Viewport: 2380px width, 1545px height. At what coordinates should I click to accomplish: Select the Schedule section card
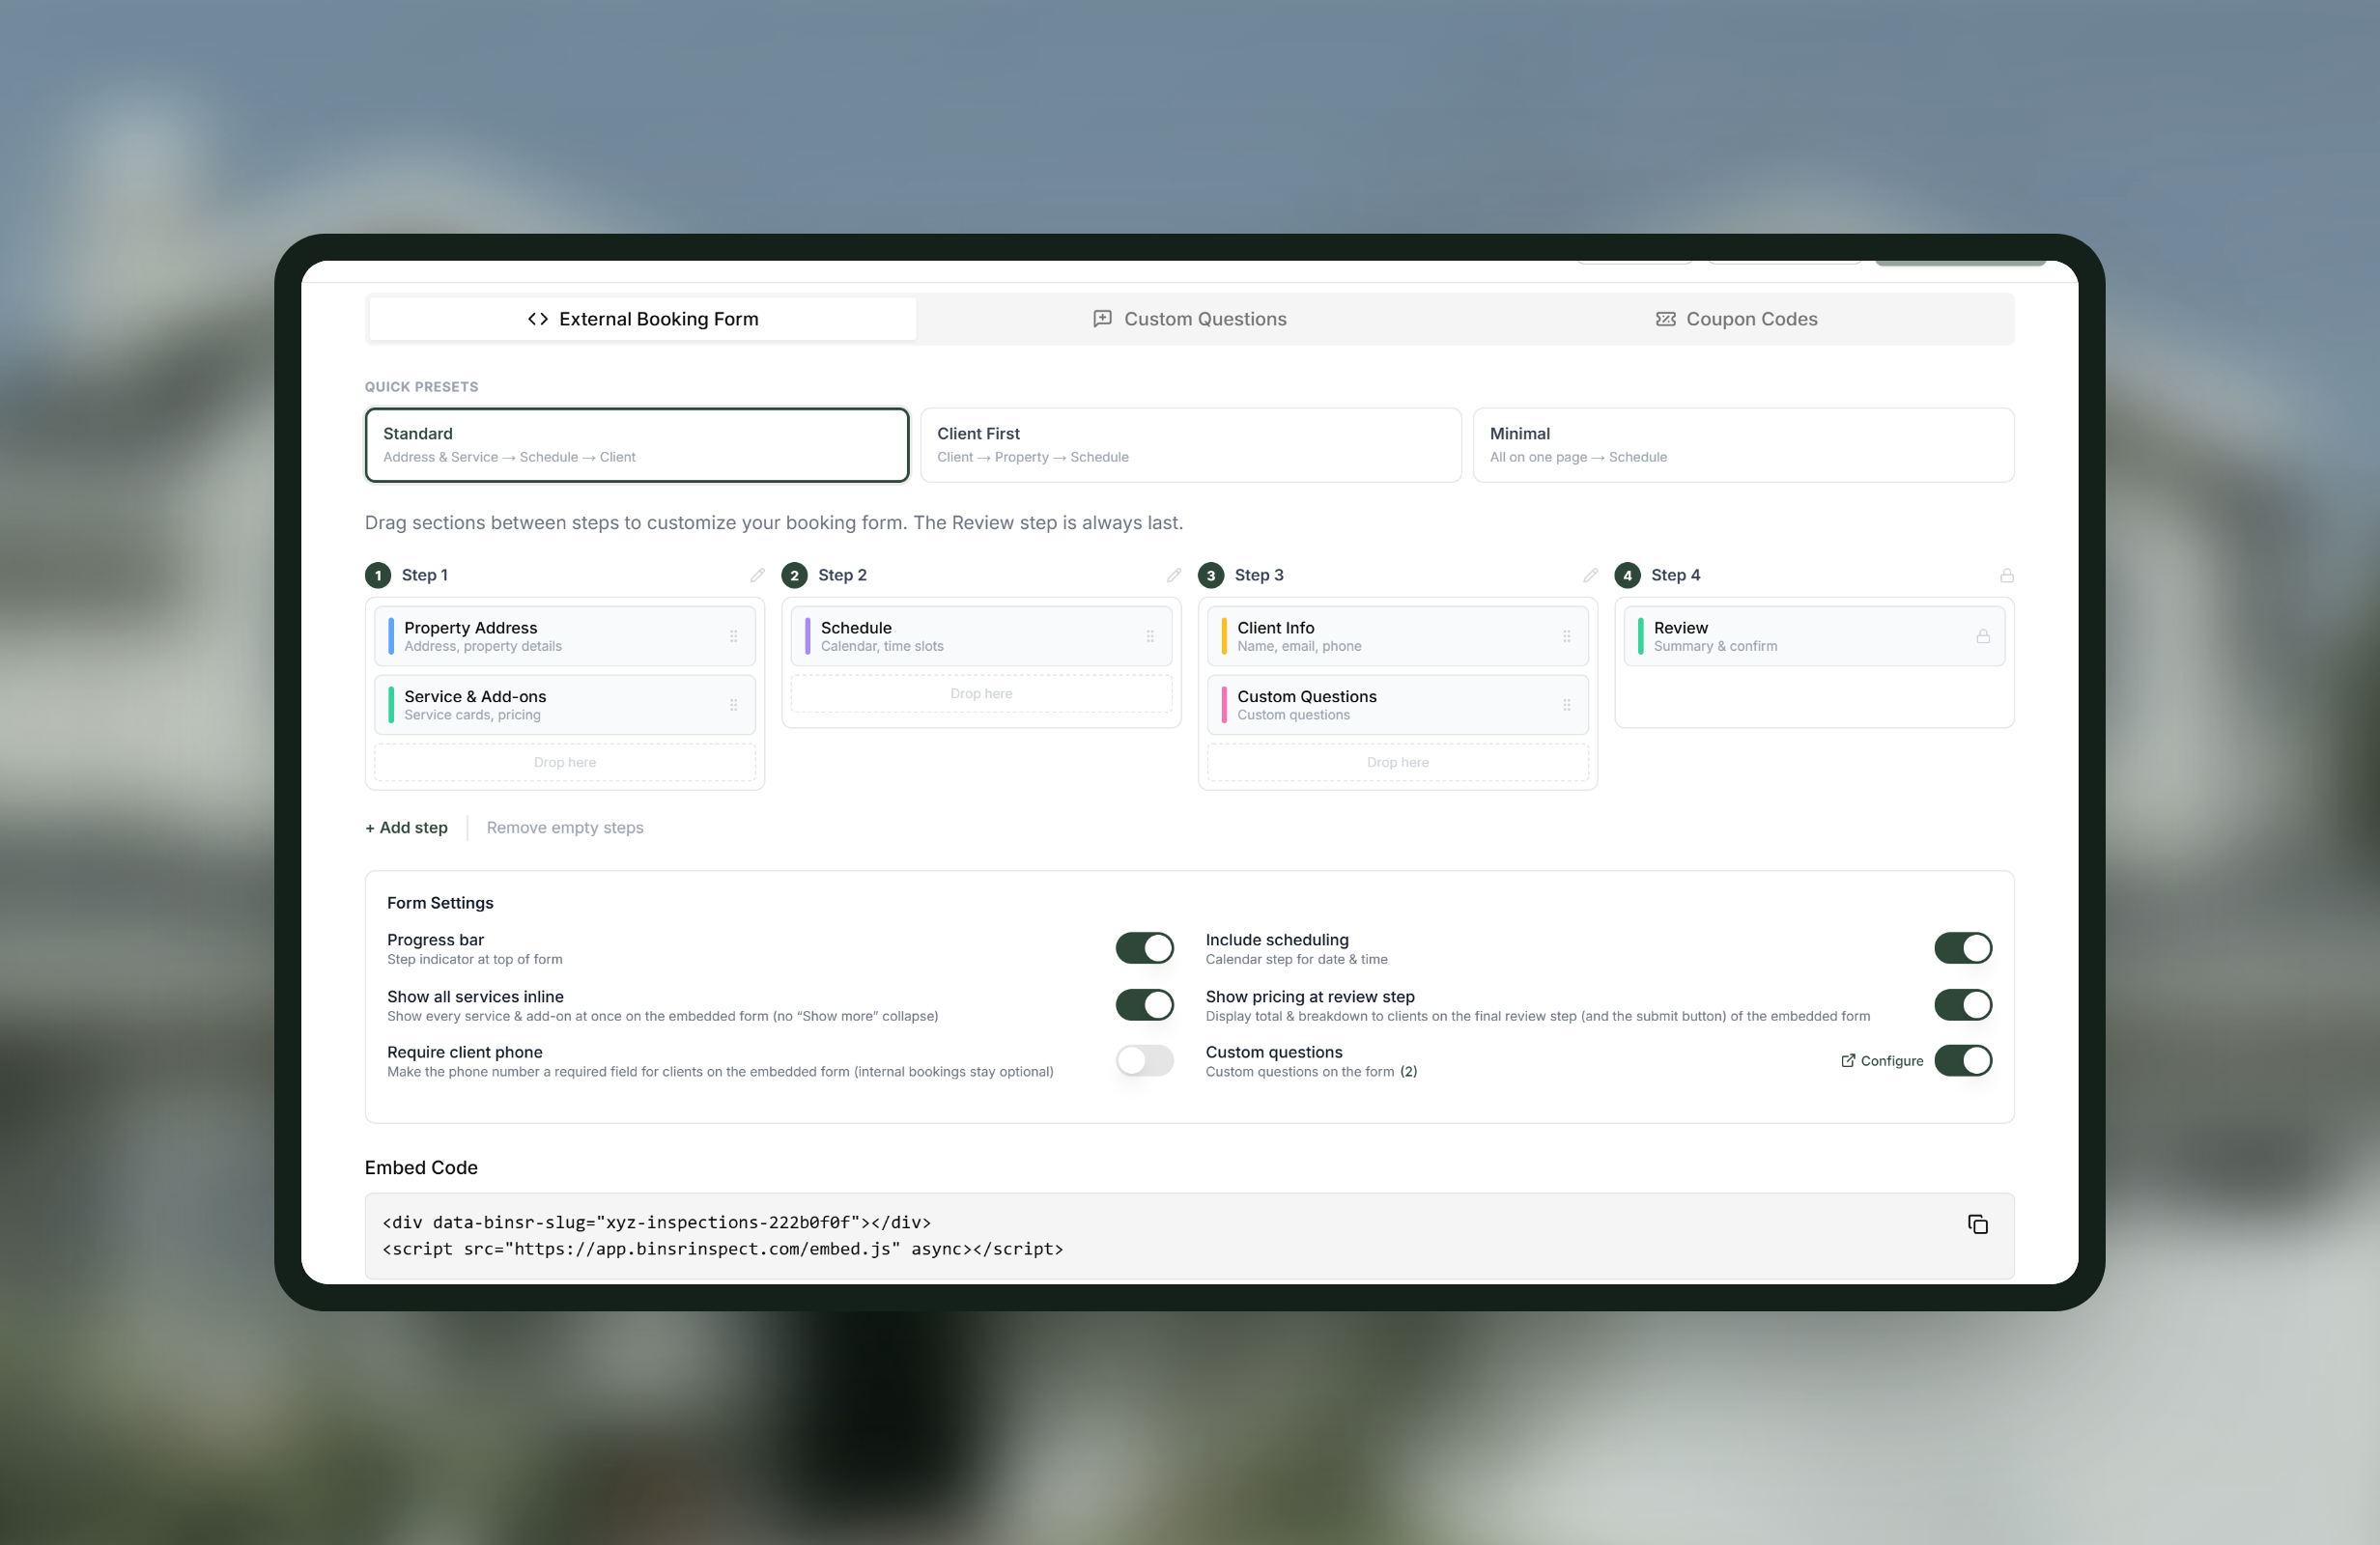(x=981, y=636)
